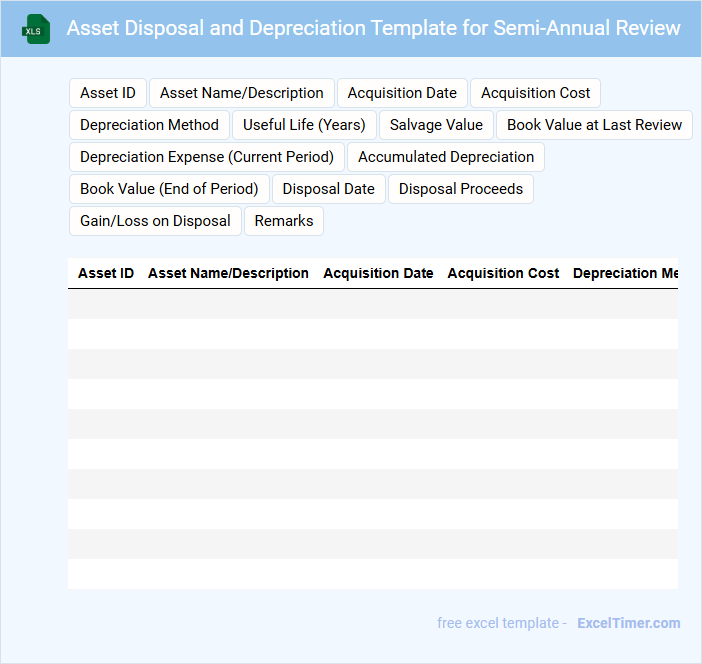Viewport: 702px width, 664px height.
Task: Click the Acquisition Cost column header
Action: (x=503, y=273)
